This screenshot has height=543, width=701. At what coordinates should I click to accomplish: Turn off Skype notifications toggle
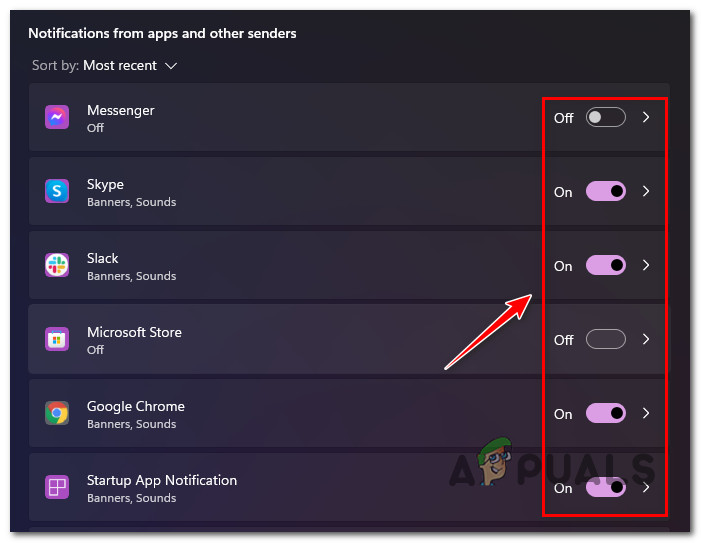point(605,191)
